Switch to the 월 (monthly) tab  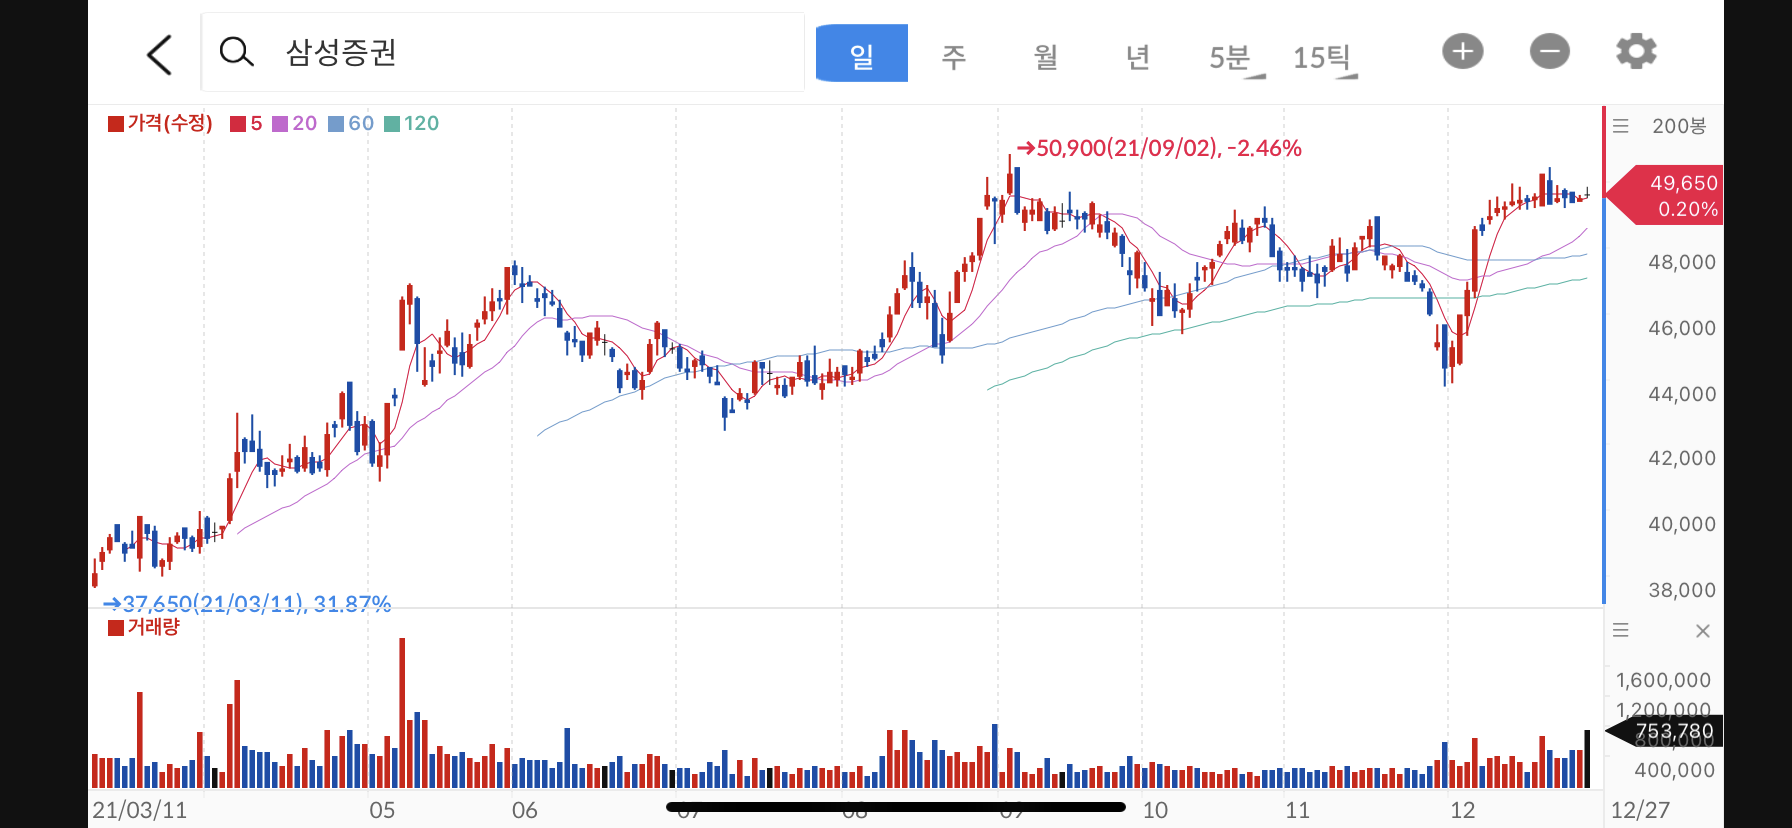point(1046,56)
